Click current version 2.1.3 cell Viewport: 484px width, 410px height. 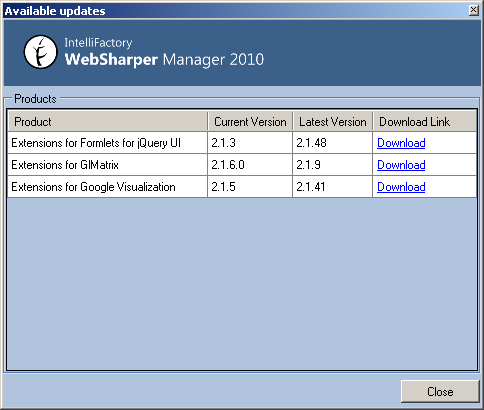pyautogui.click(x=250, y=143)
